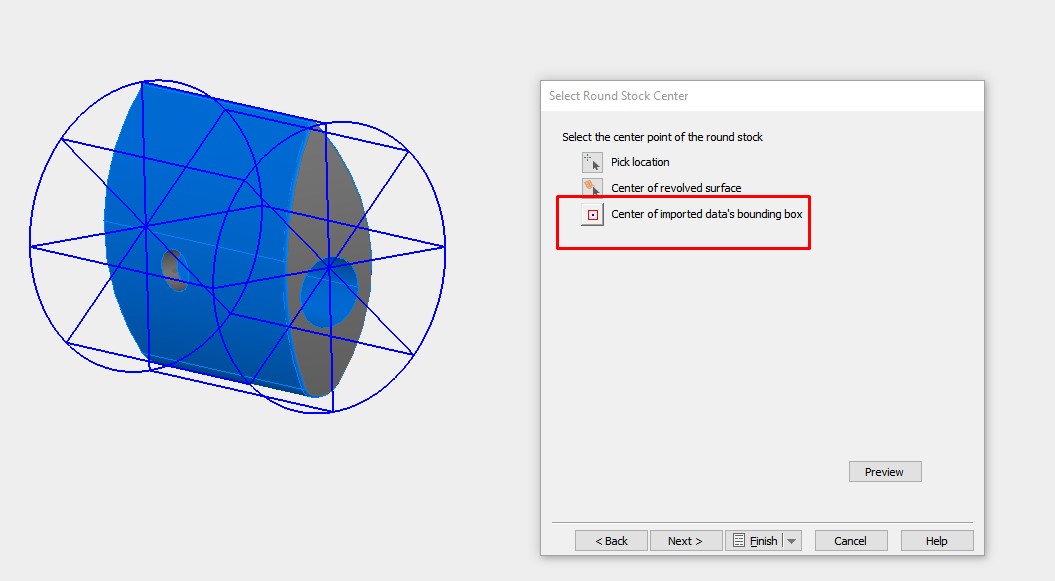Click the revolved surface icon in the options list
Viewport: 1055px width, 581px height.
coord(591,187)
